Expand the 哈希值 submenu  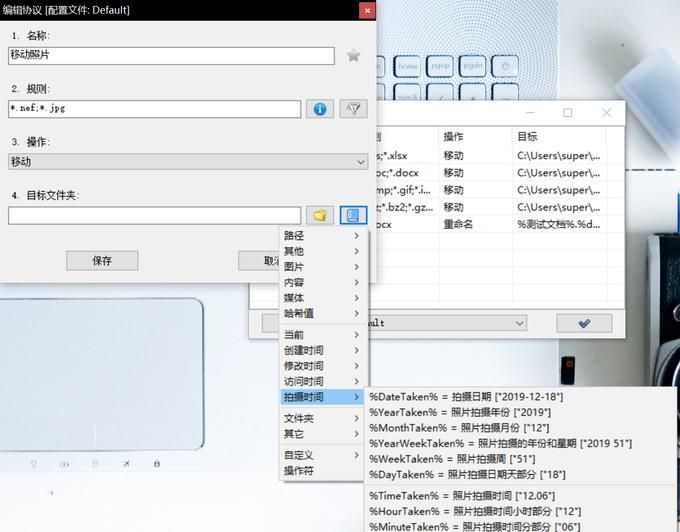[x=322, y=313]
